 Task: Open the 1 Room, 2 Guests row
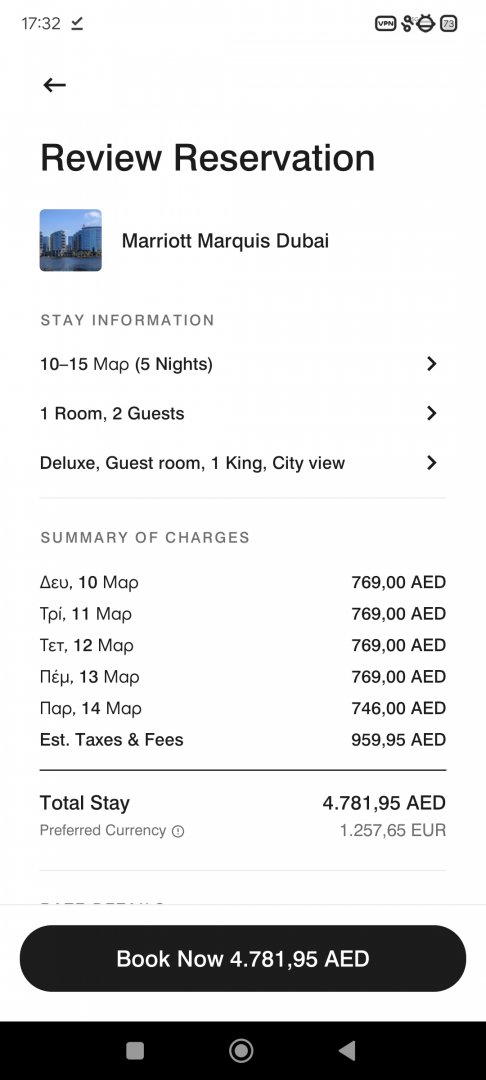pos(240,413)
